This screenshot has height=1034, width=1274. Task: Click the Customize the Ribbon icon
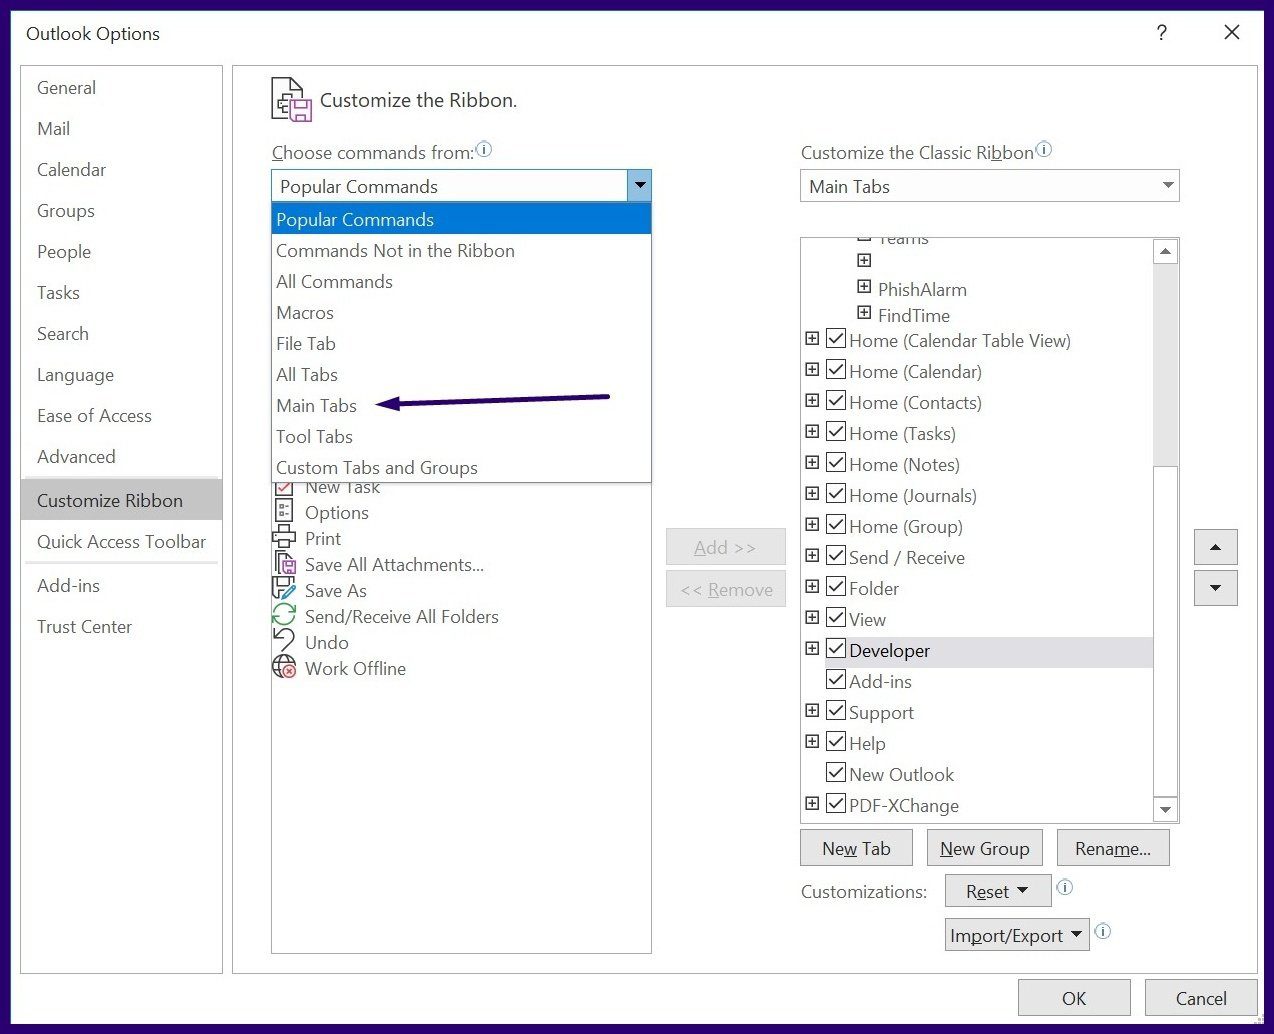click(x=291, y=99)
